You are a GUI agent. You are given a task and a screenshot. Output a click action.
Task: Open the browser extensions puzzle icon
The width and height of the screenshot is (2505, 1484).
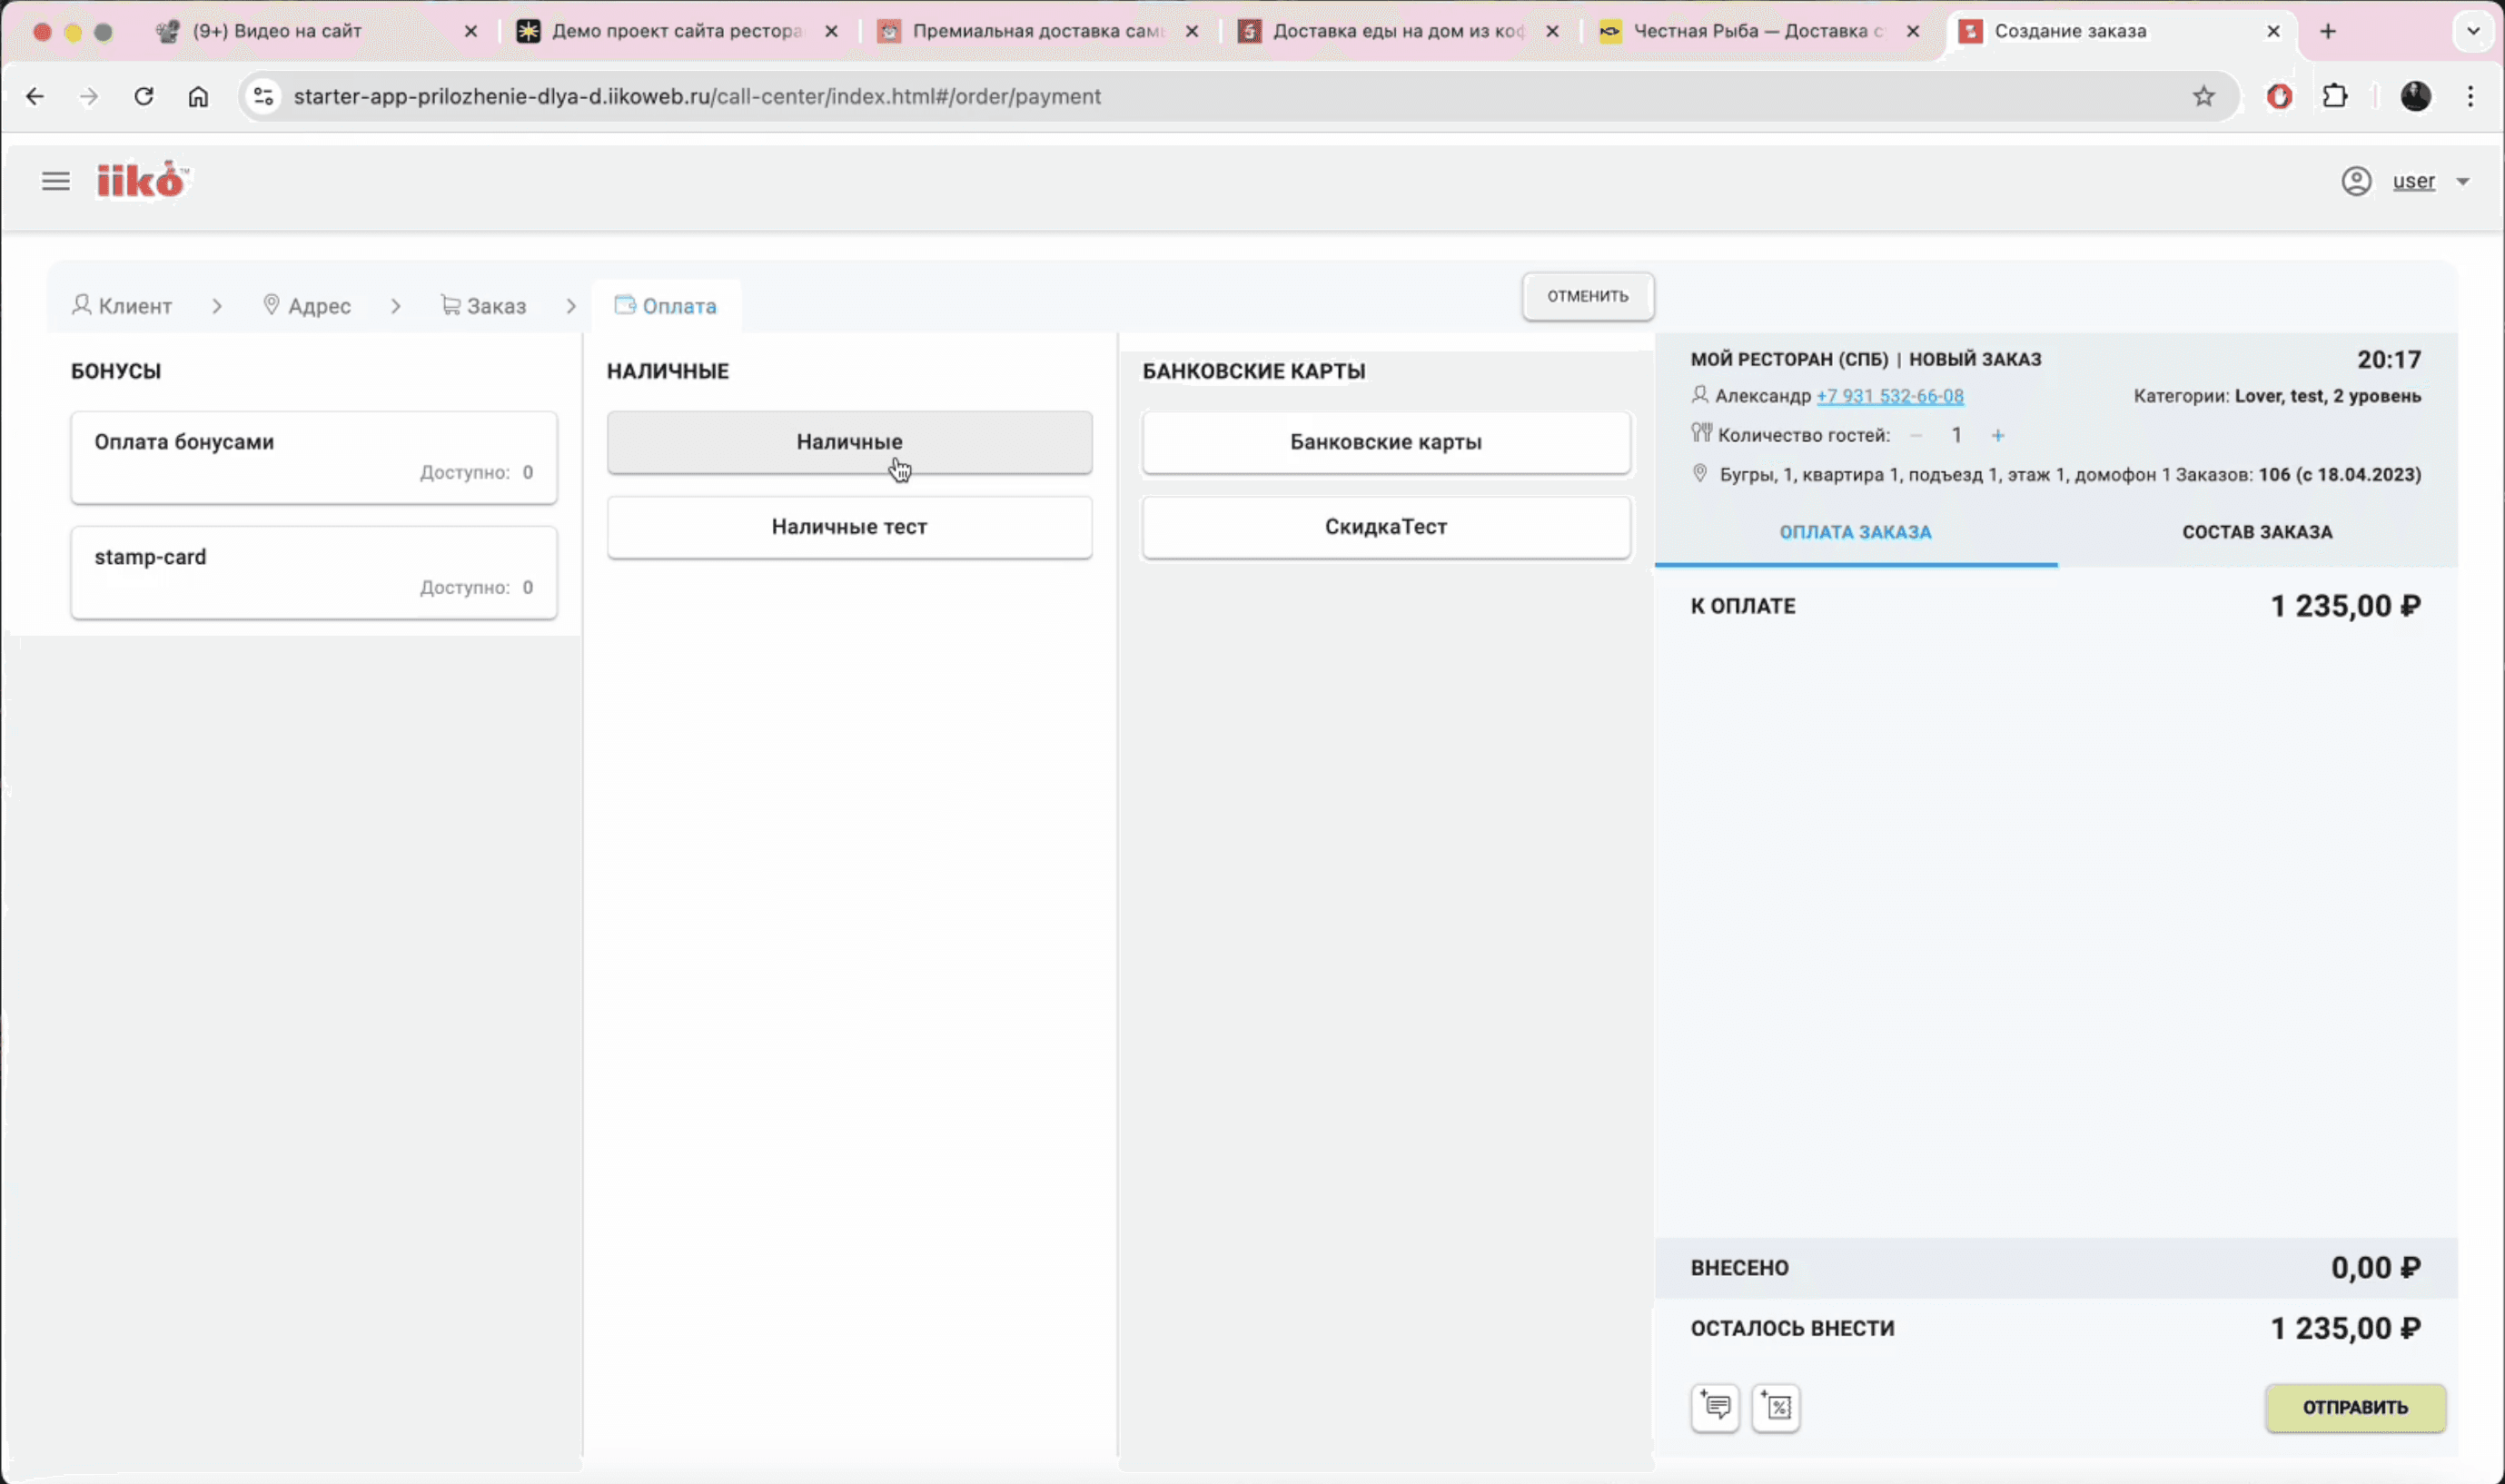[x=2335, y=96]
